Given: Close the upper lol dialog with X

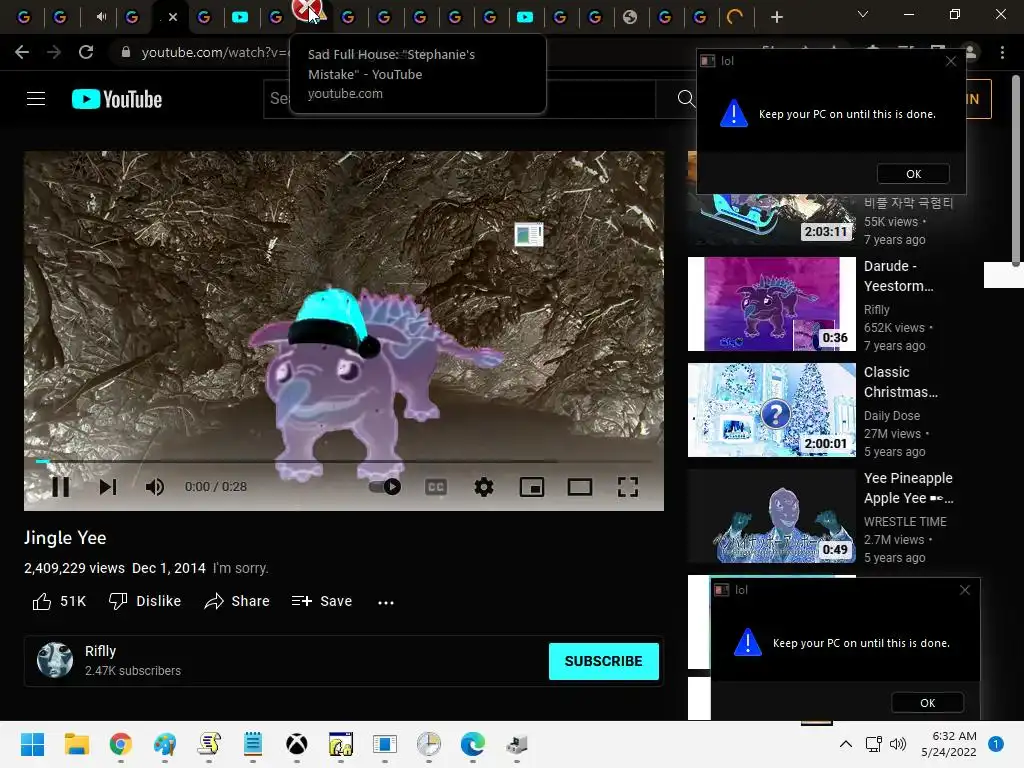Looking at the screenshot, I should [x=951, y=61].
